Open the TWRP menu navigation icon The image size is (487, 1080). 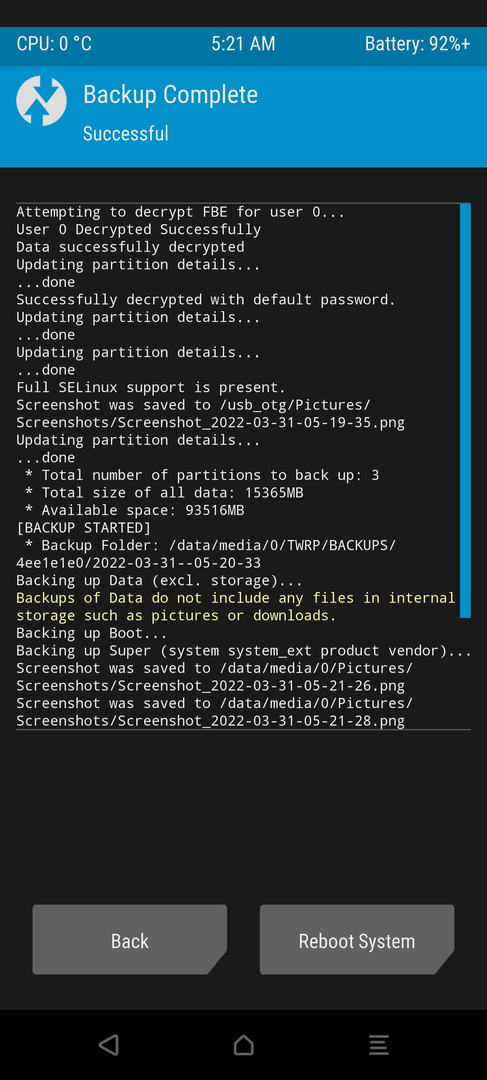point(378,1045)
